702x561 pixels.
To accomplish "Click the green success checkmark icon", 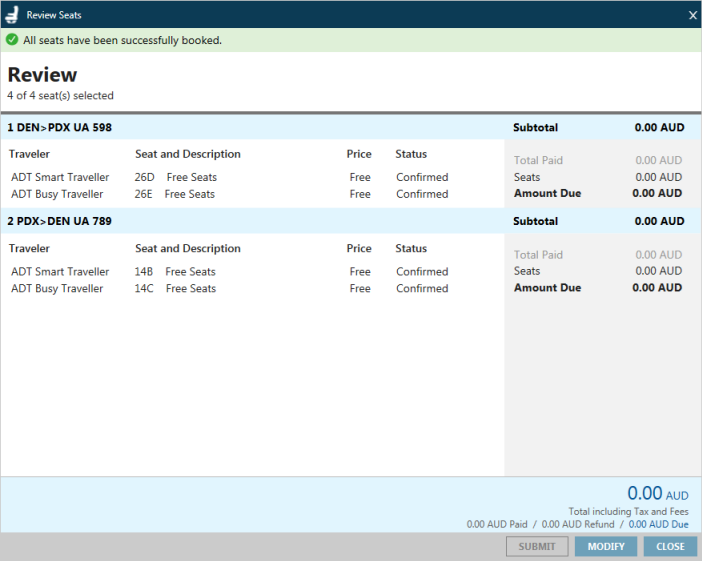I will pos(12,40).
